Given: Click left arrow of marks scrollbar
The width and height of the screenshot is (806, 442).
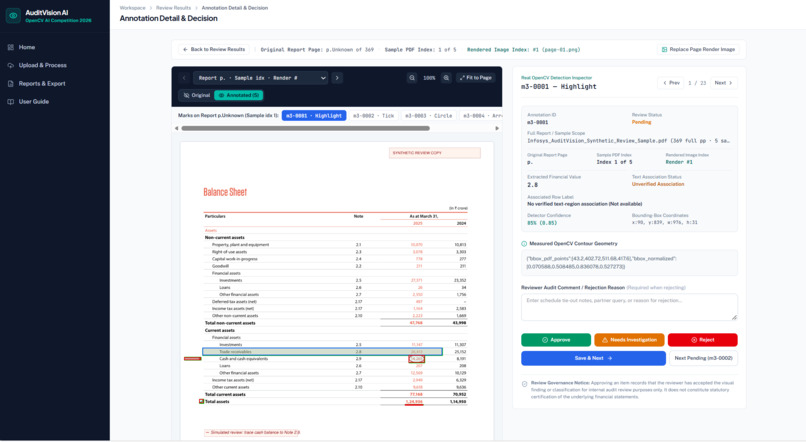Looking at the screenshot, I should click(x=177, y=128).
